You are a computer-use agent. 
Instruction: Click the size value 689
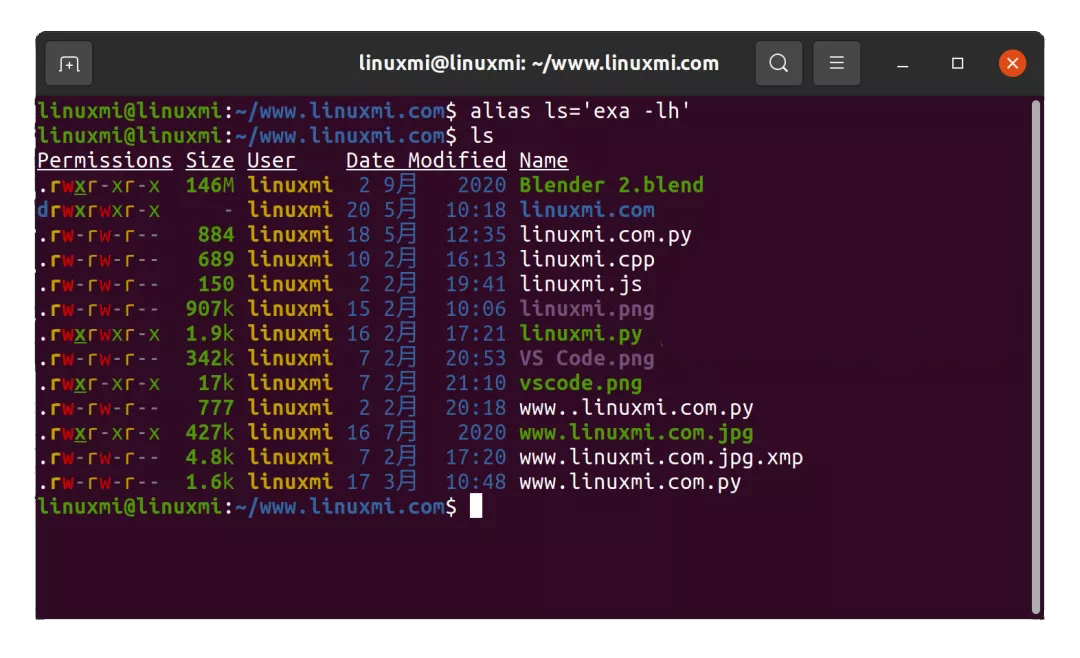pyautogui.click(x=216, y=260)
